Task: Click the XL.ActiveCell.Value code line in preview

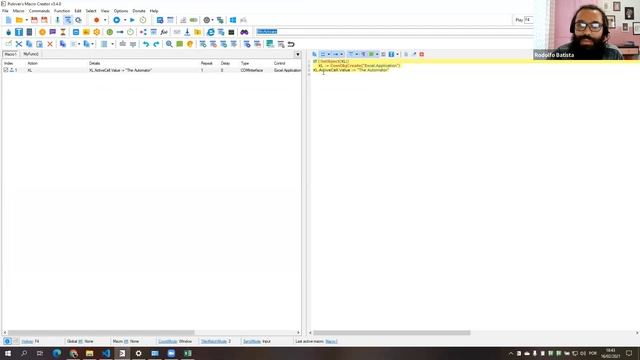Action: [x=351, y=70]
